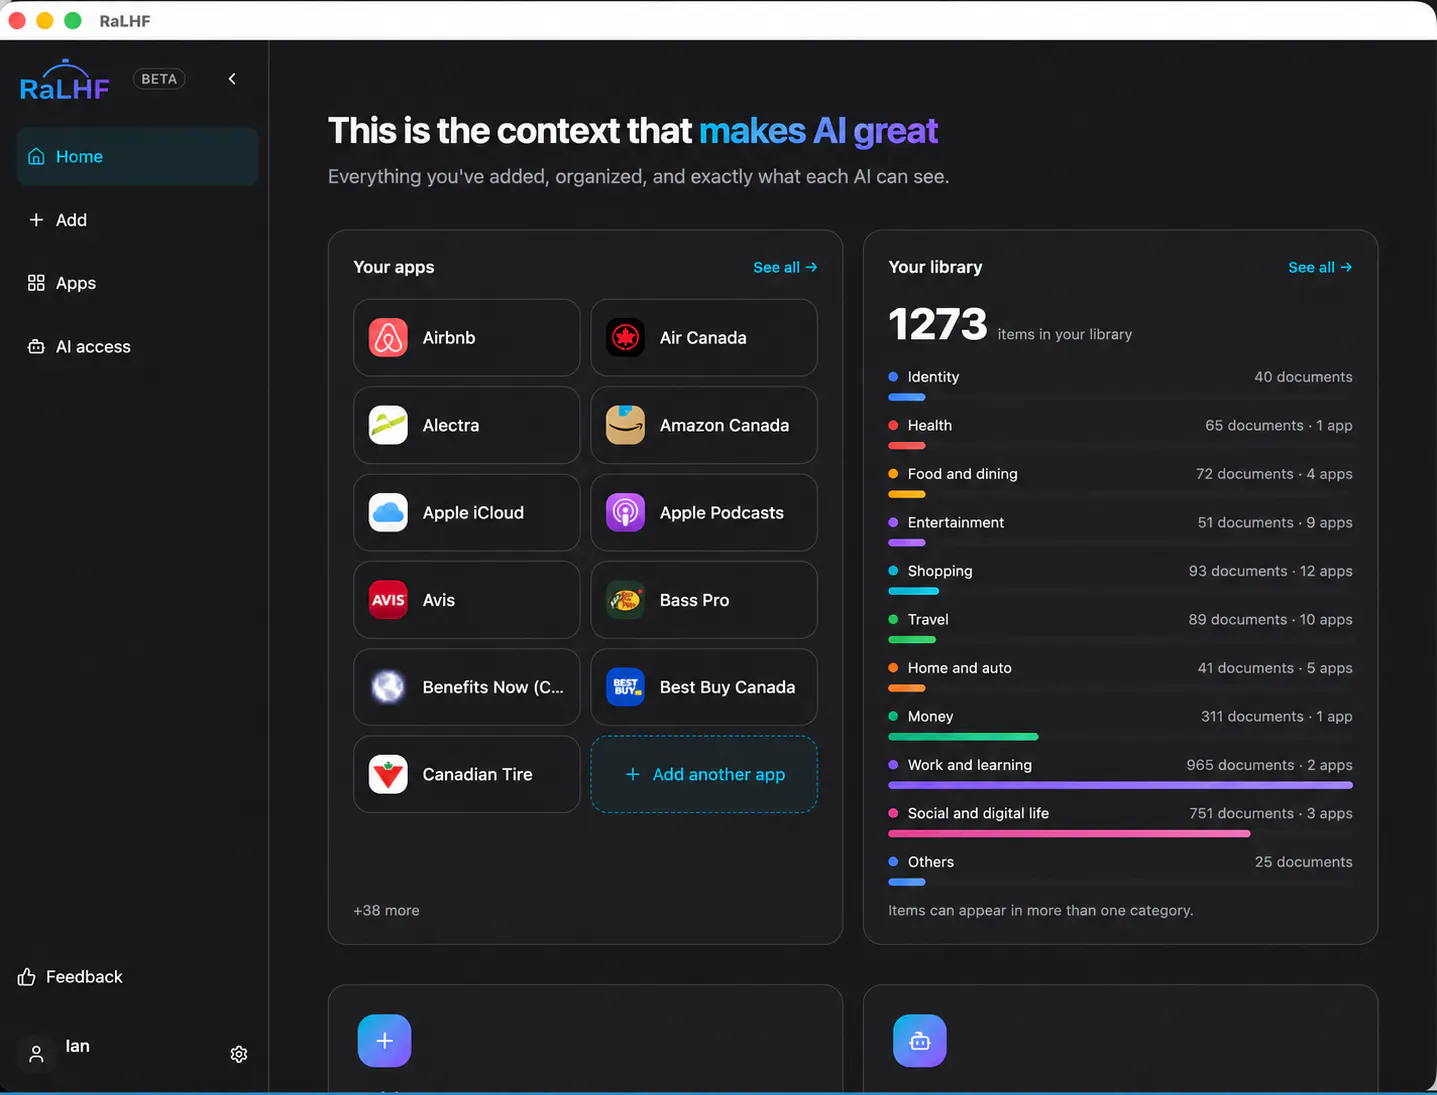Screen dimensions: 1437x1095
Task: Click the Work and learning purple progress bar
Action: pyautogui.click(x=1120, y=785)
